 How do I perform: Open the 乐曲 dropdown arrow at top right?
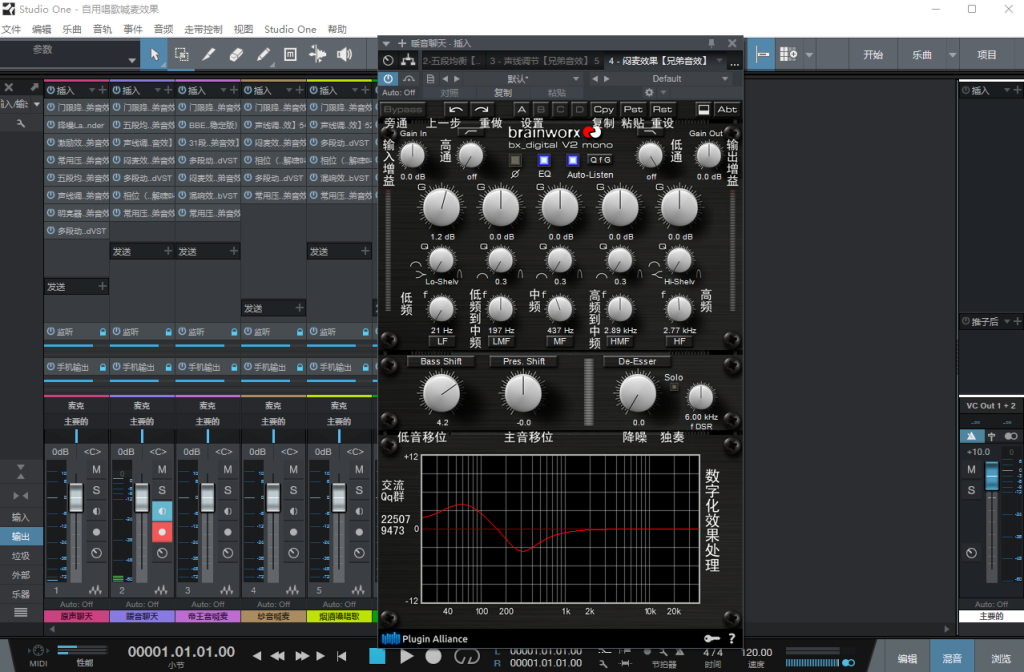[x=952, y=55]
